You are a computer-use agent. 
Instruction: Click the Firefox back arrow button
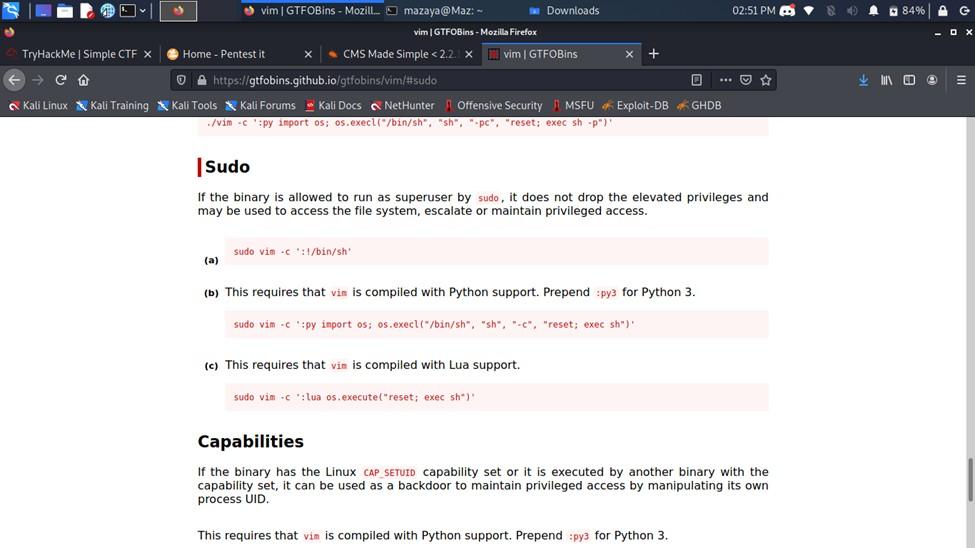coord(15,80)
